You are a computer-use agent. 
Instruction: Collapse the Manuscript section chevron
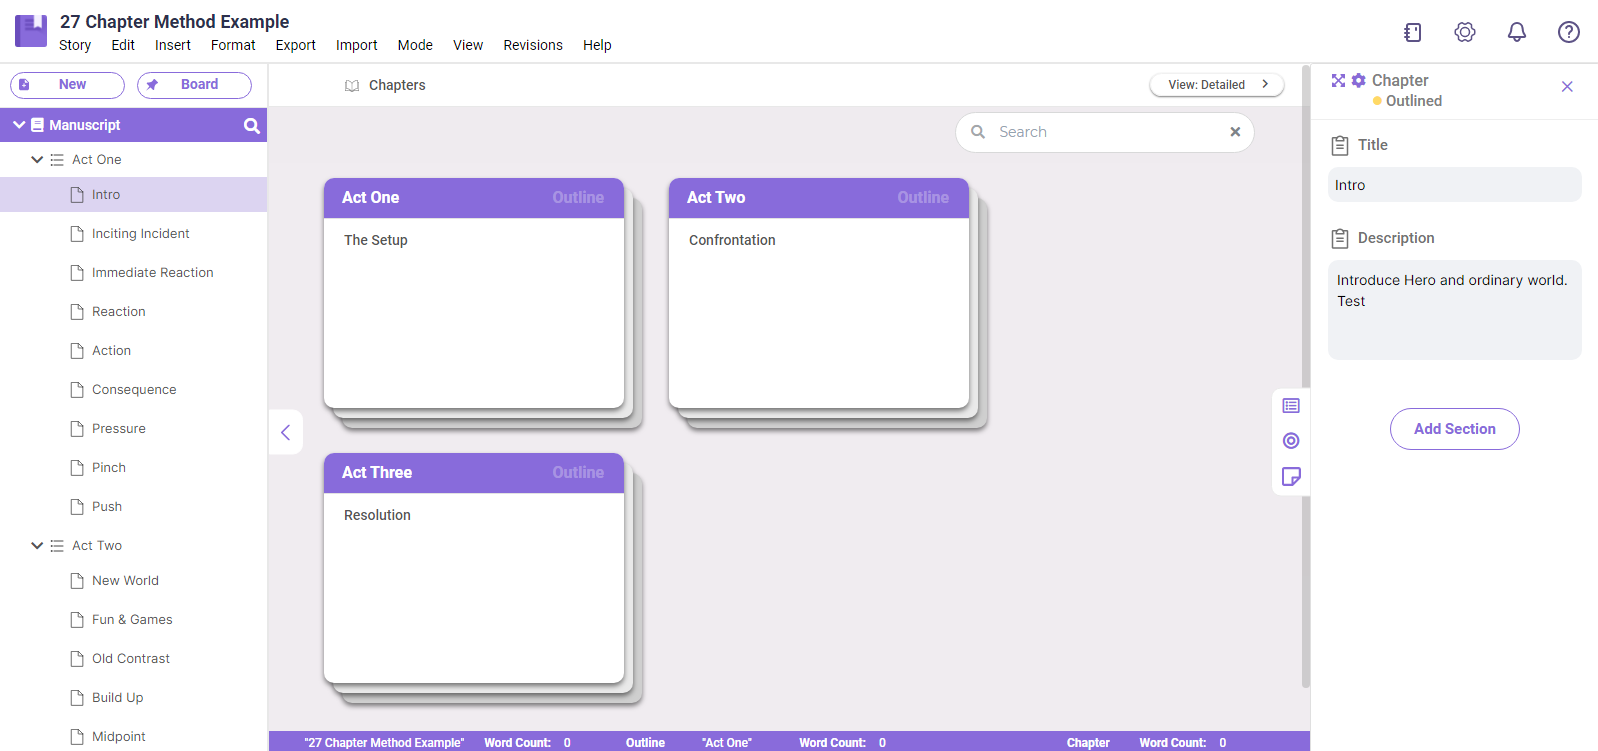click(x=19, y=125)
